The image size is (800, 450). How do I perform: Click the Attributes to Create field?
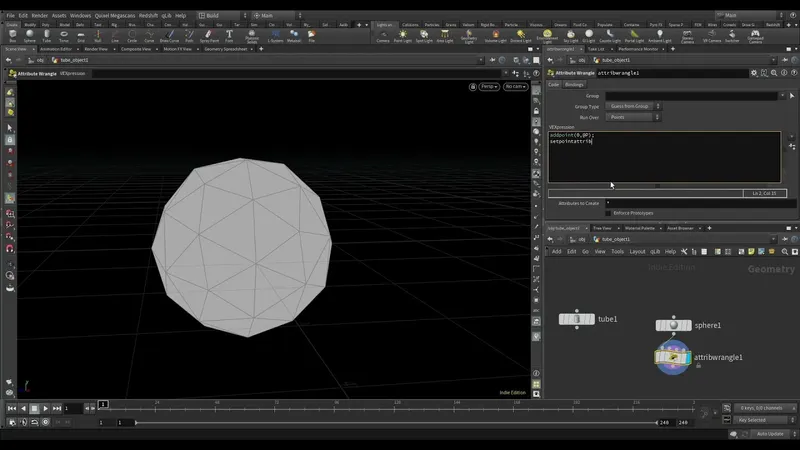tap(700, 203)
